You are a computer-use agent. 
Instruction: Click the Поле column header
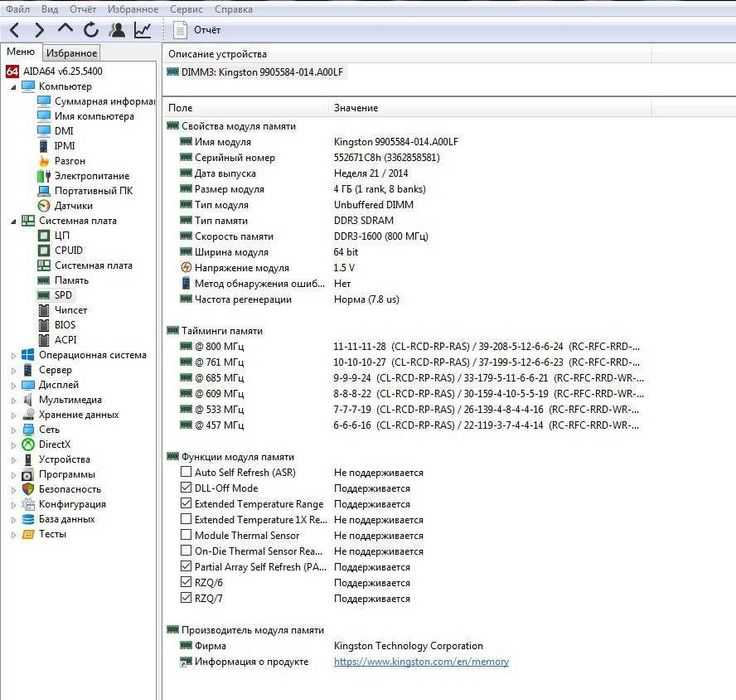pos(246,108)
